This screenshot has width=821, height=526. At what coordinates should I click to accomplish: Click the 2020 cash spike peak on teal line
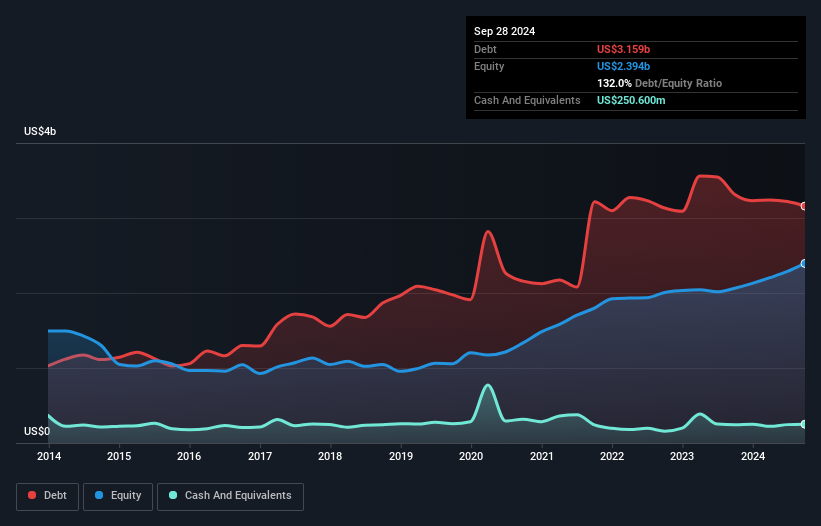click(x=488, y=386)
